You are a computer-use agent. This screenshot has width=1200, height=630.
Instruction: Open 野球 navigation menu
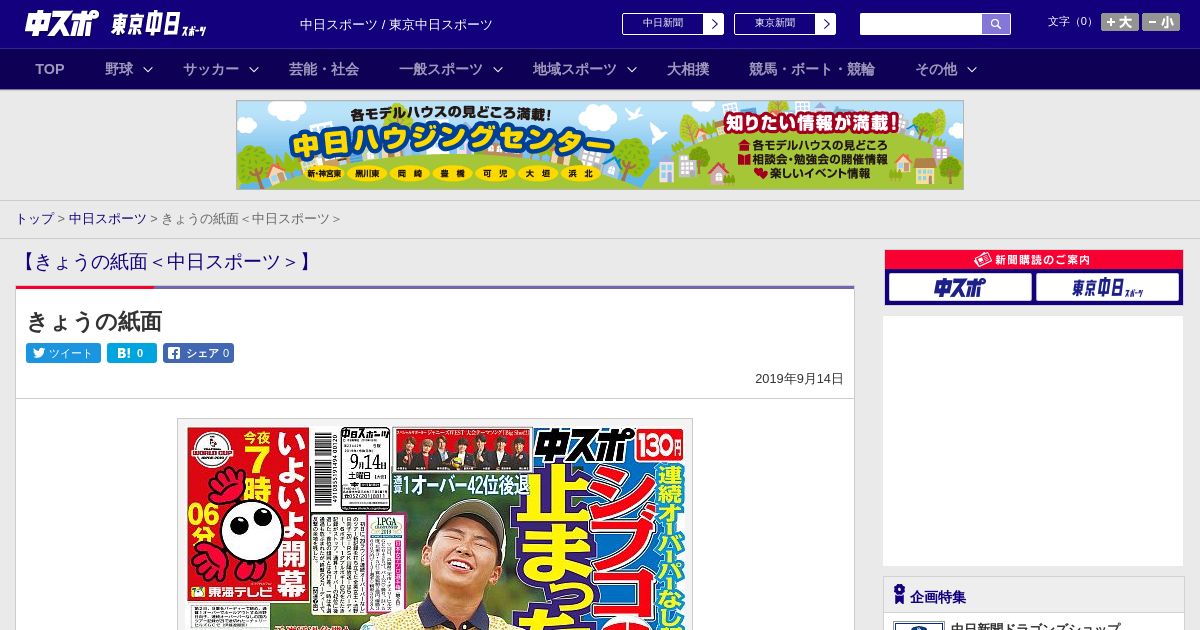[x=119, y=69]
